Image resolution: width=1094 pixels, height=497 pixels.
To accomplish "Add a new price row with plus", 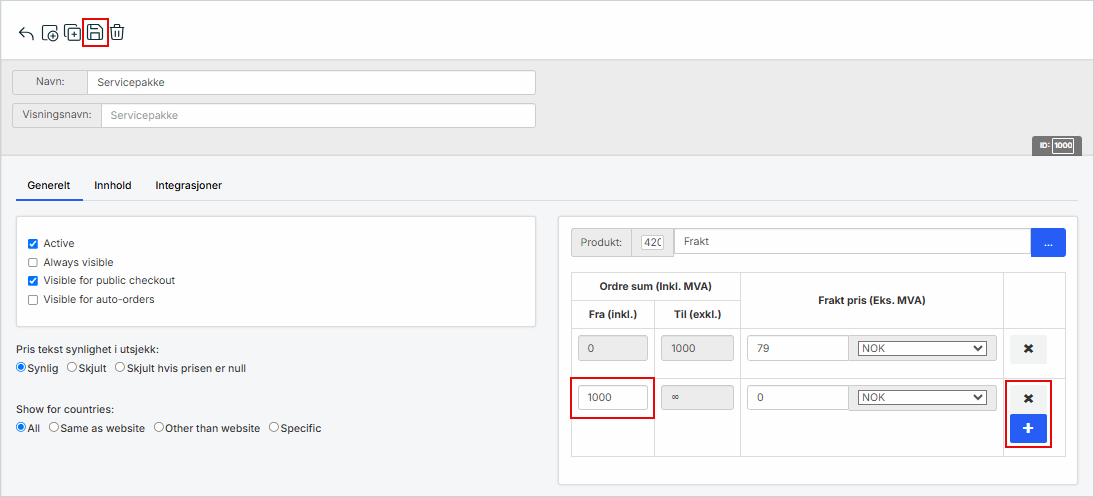I will tap(1028, 429).
